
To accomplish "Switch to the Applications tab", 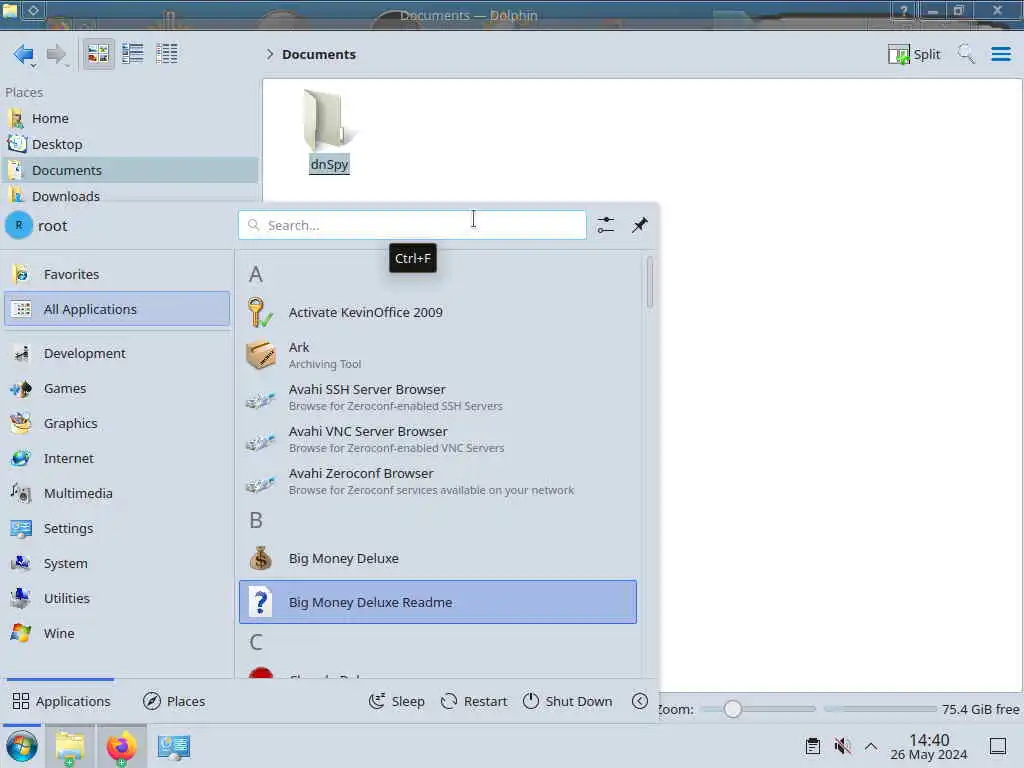I will pos(61,701).
